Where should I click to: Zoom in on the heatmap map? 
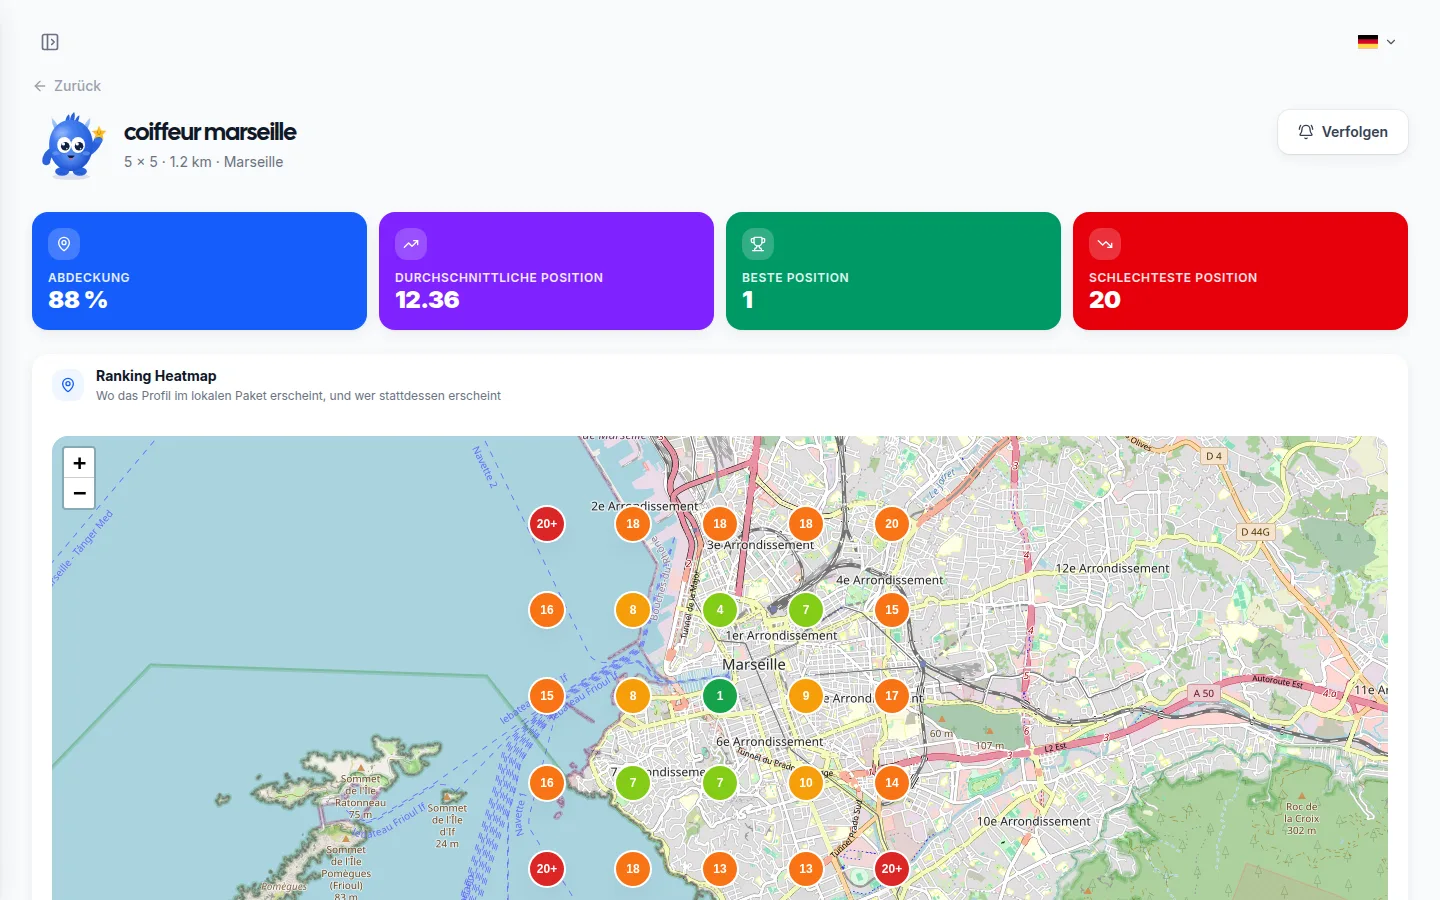coord(79,463)
